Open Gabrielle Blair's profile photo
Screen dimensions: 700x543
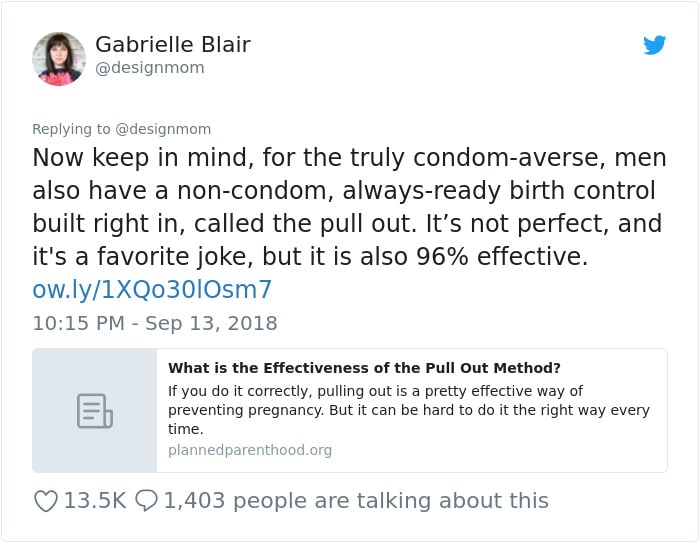pos(59,59)
